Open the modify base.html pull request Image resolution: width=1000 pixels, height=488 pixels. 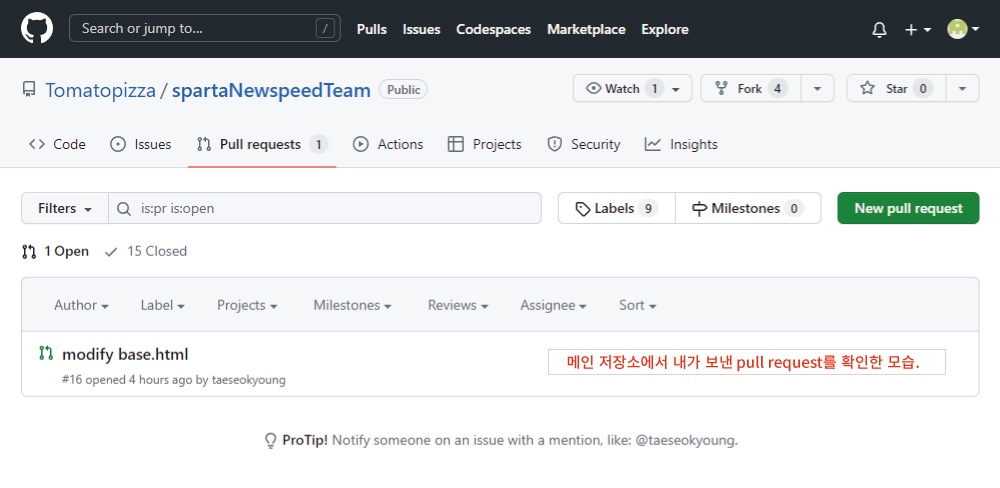tap(125, 354)
